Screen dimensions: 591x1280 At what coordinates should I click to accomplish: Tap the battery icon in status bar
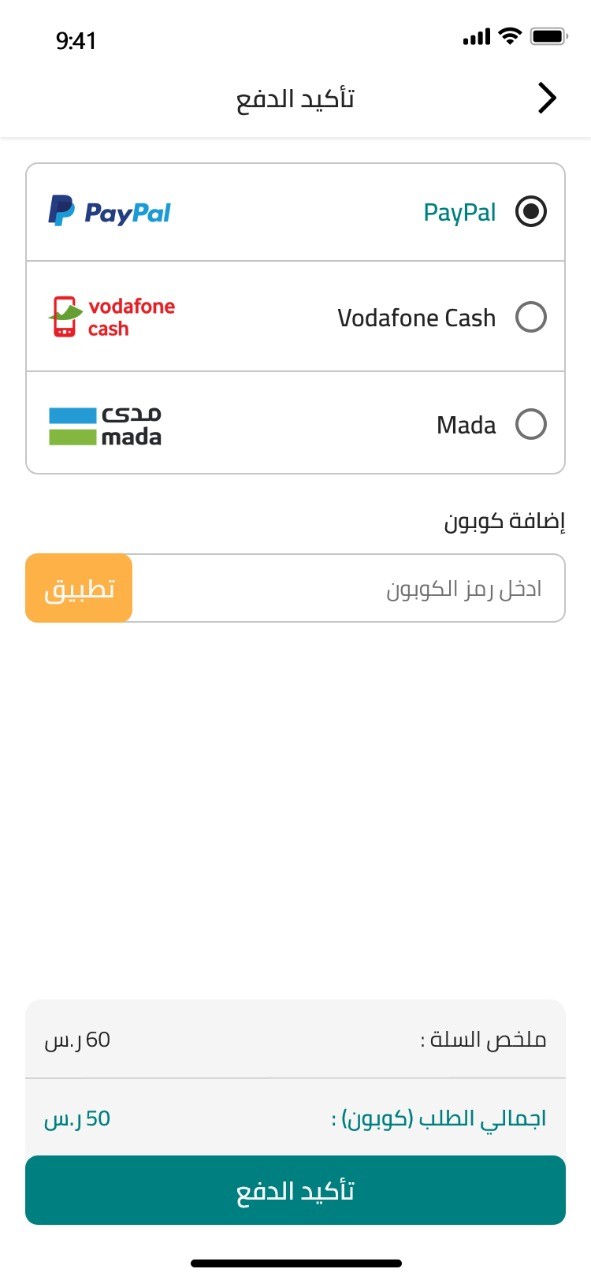[x=549, y=37]
